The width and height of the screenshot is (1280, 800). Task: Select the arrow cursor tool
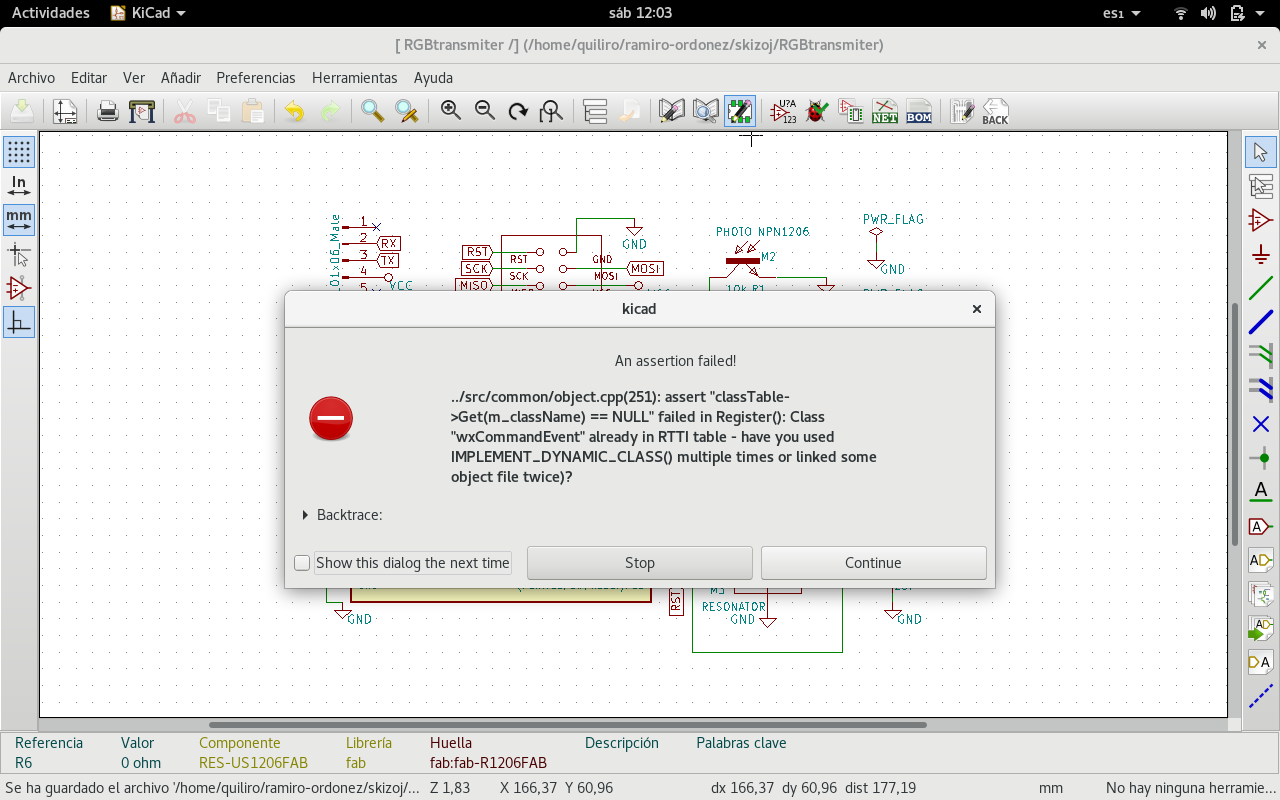(x=1260, y=152)
